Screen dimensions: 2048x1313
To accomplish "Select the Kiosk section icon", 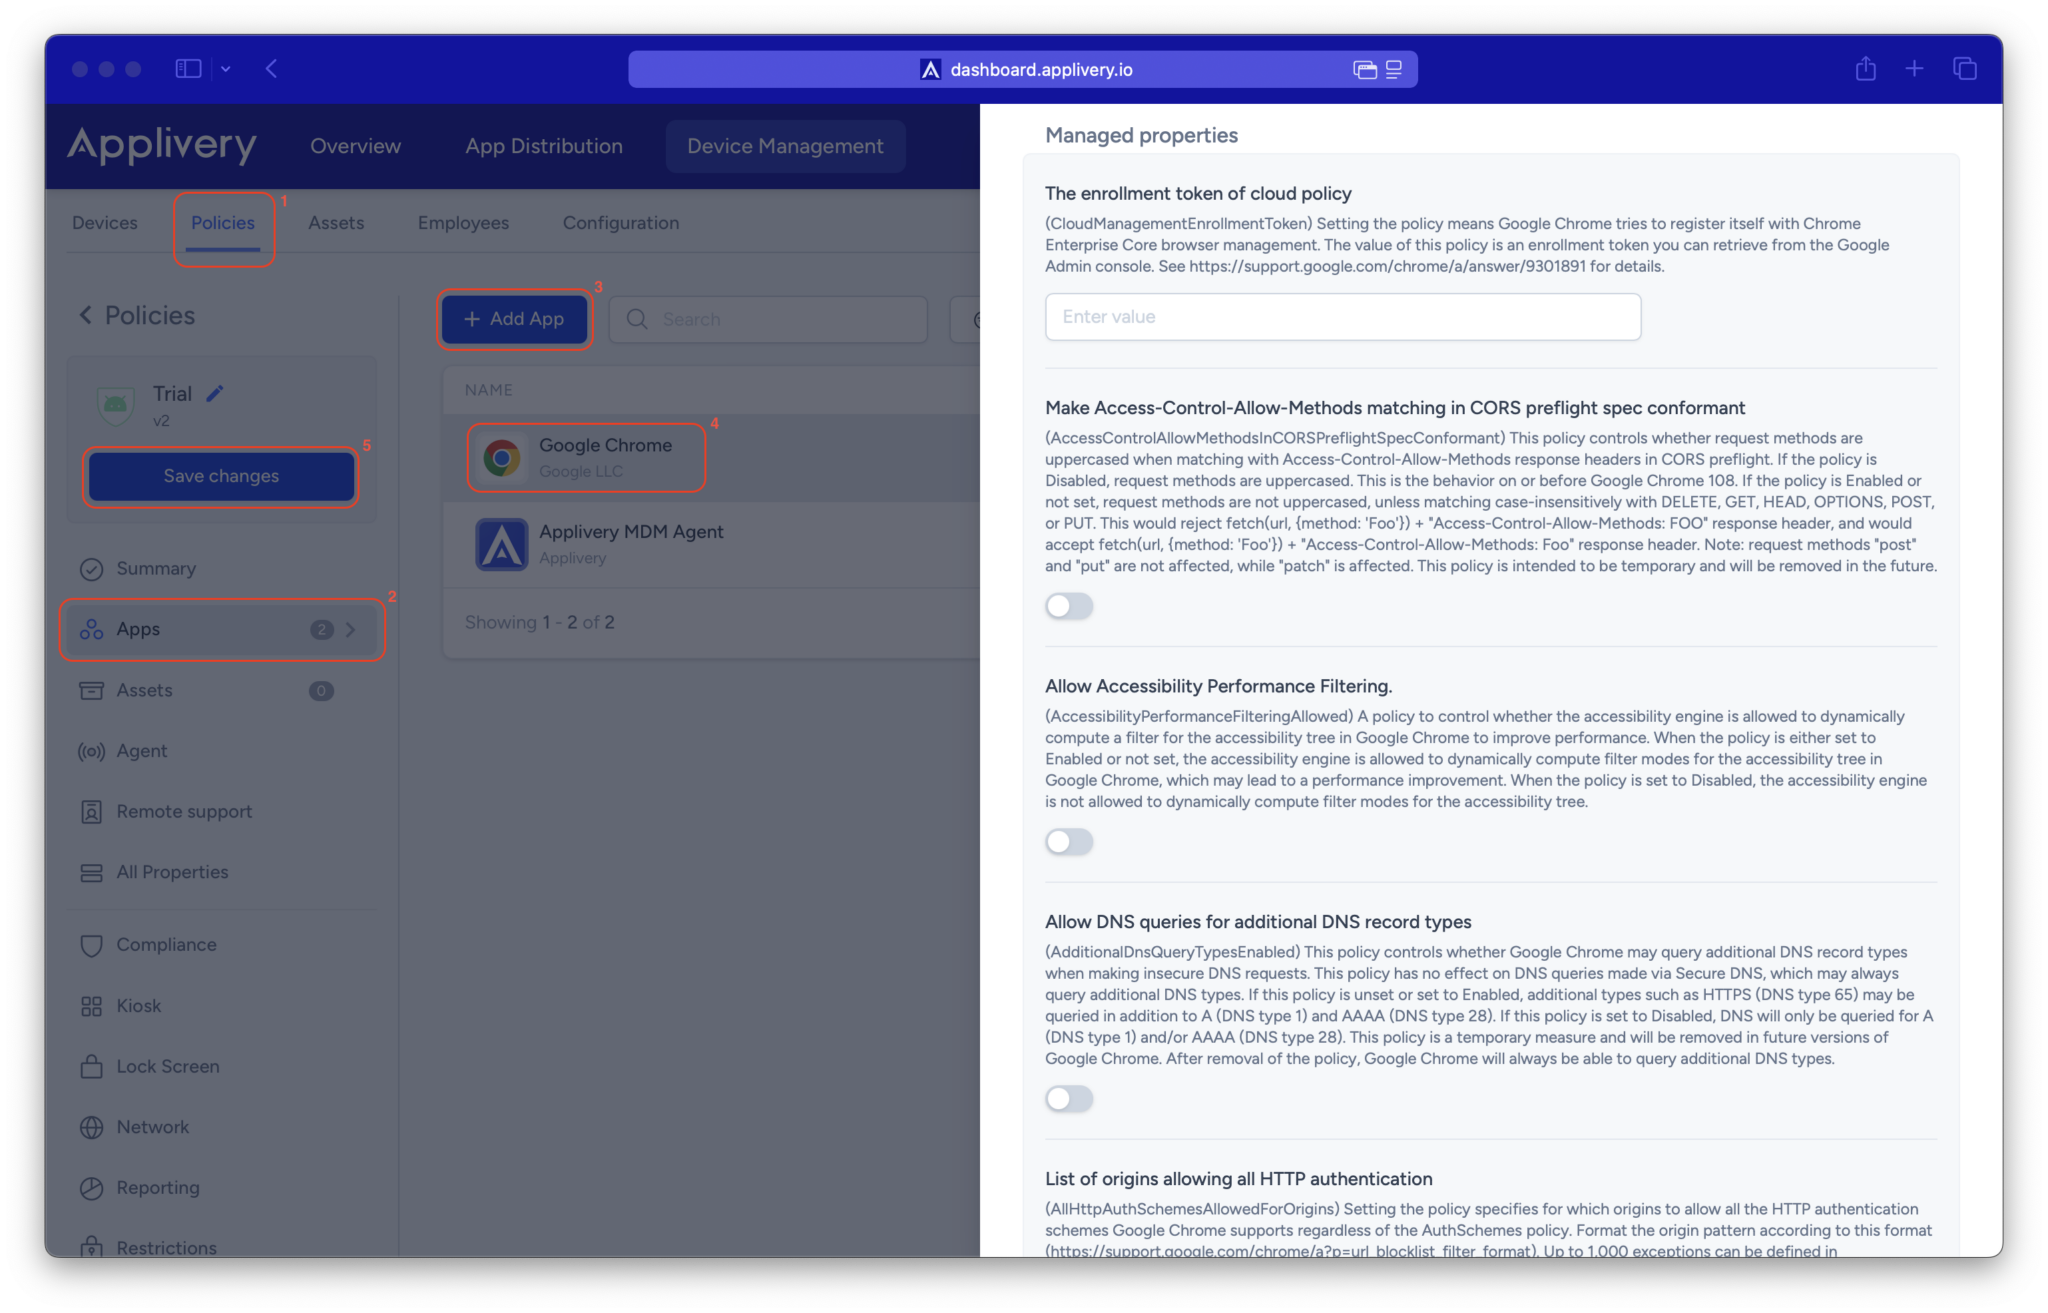I will 91,1005.
